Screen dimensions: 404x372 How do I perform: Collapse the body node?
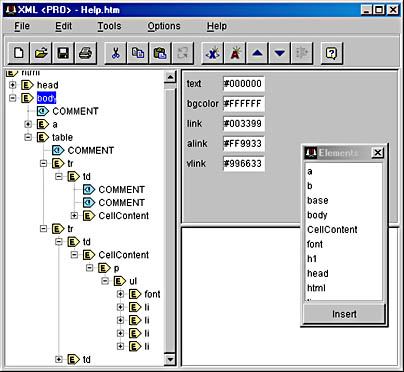(x=13, y=98)
